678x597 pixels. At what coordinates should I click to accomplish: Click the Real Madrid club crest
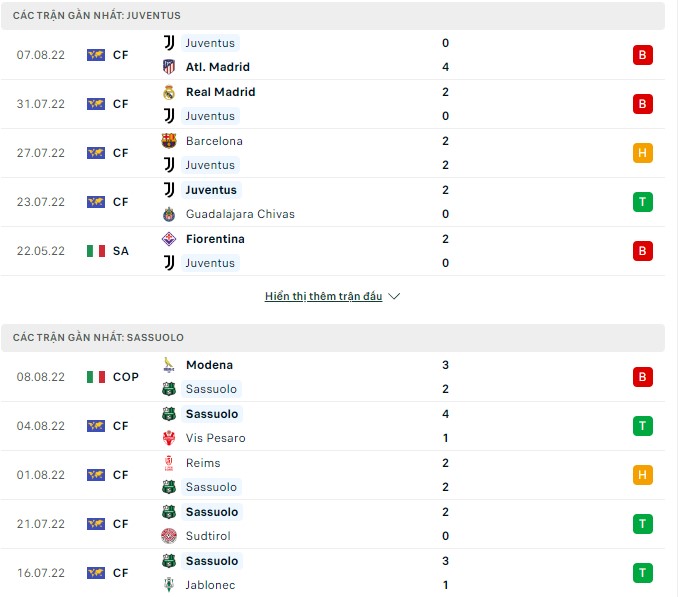pos(169,92)
